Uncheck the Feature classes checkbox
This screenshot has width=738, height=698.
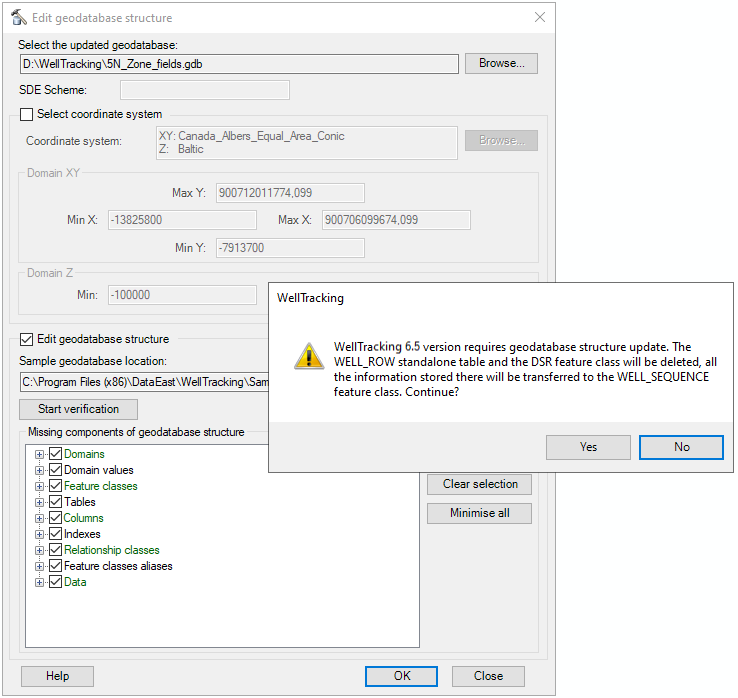point(56,486)
